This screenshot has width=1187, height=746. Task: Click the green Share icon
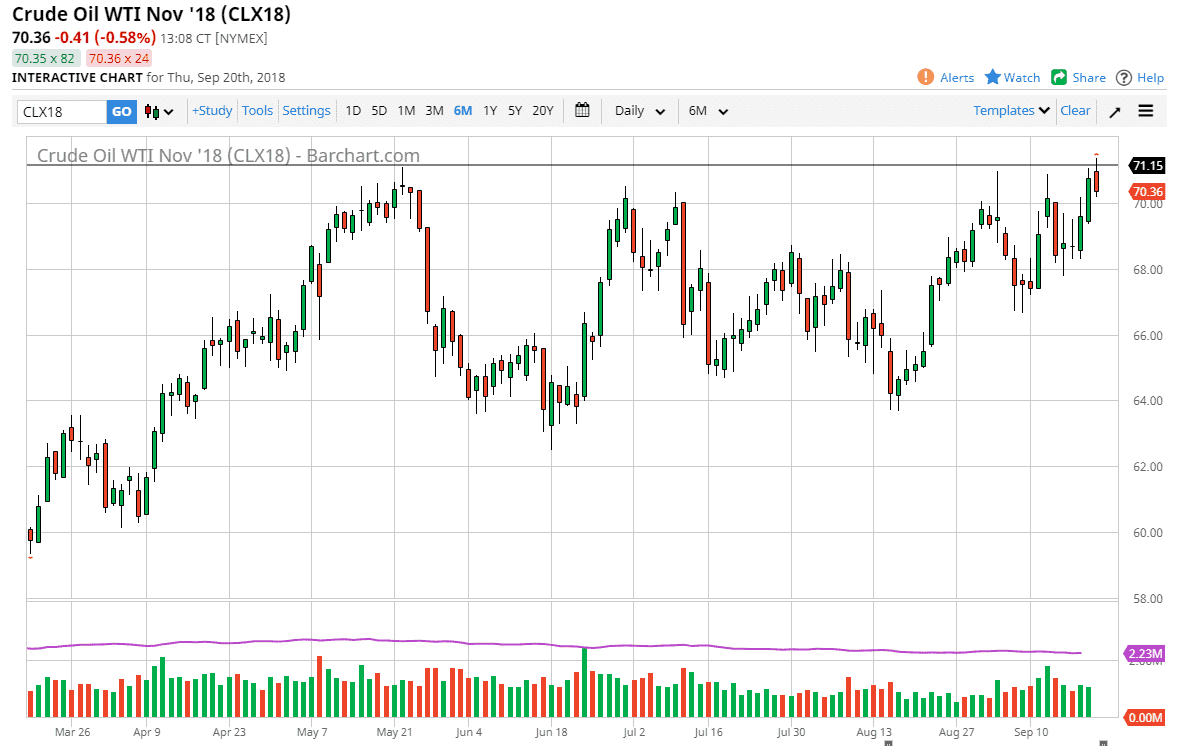[1059, 78]
